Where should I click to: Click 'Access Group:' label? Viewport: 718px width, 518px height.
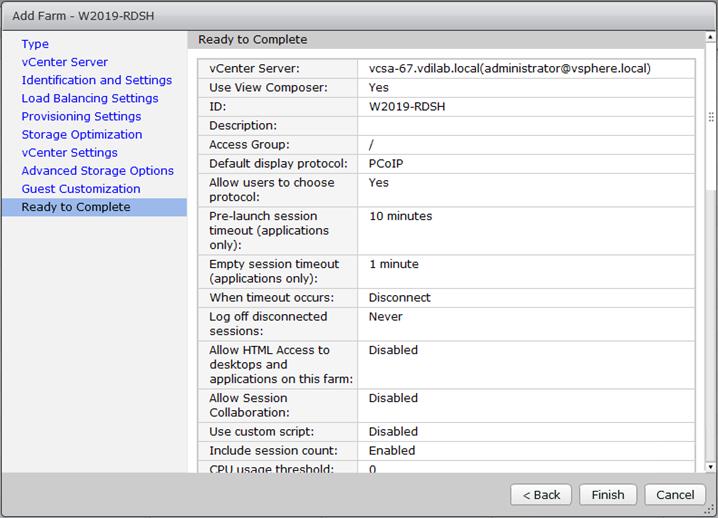tap(249, 145)
